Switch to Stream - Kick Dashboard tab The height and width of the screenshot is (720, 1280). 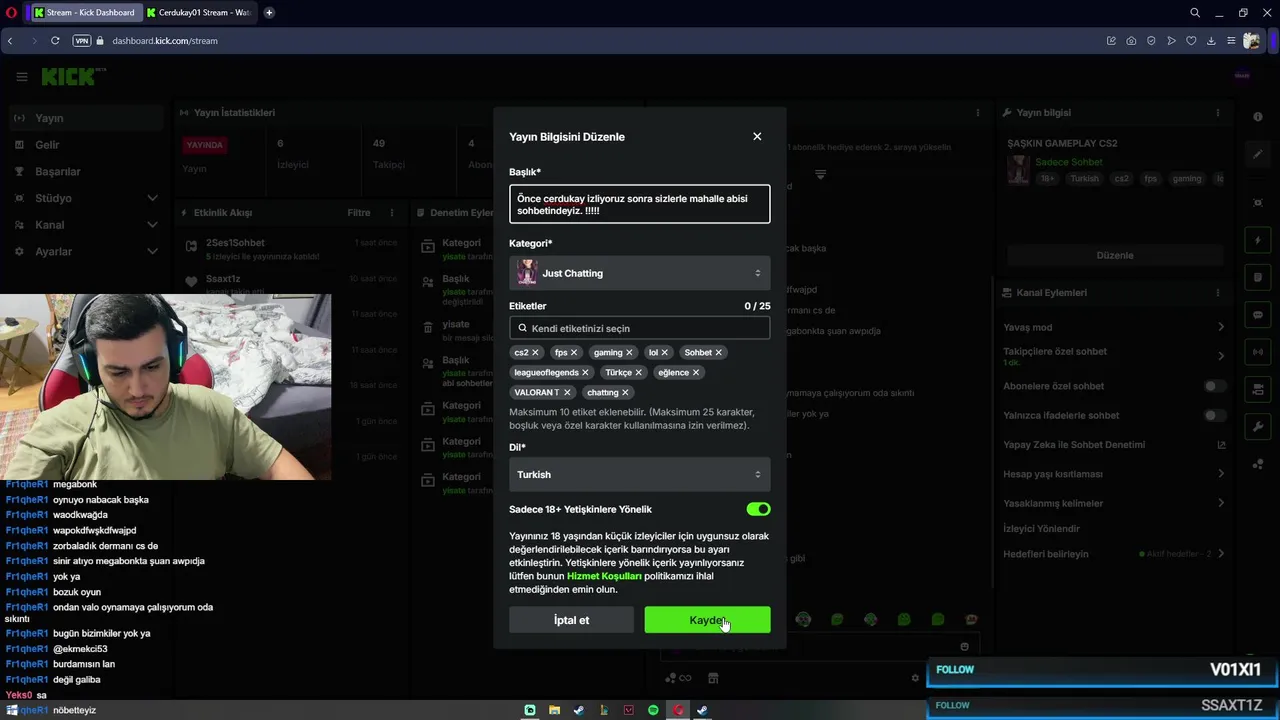pyautogui.click(x=85, y=13)
